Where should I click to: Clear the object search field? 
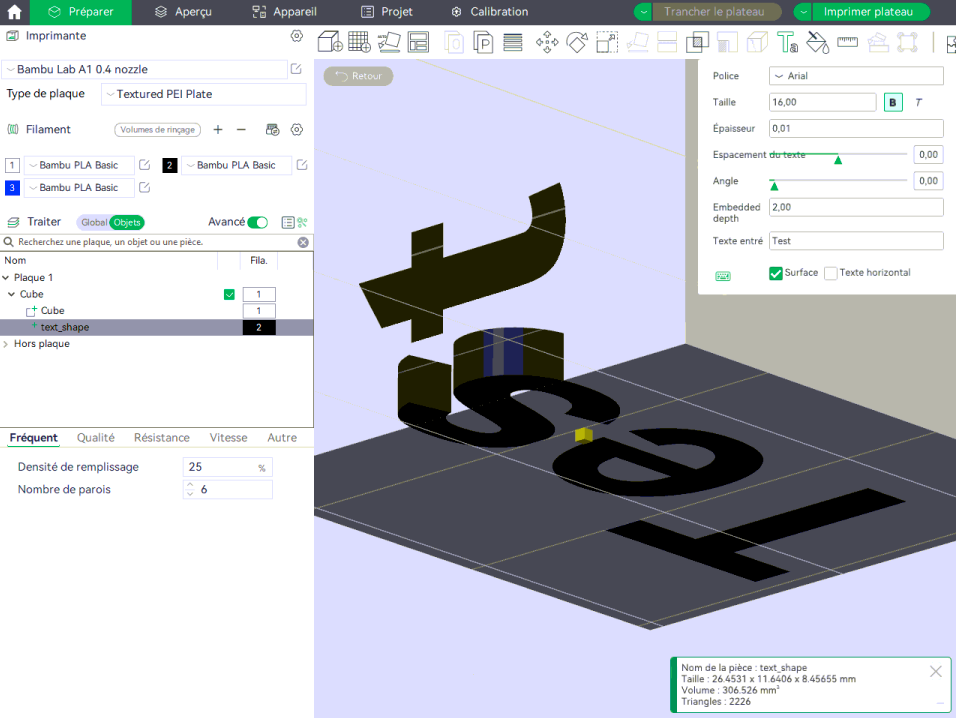click(303, 243)
